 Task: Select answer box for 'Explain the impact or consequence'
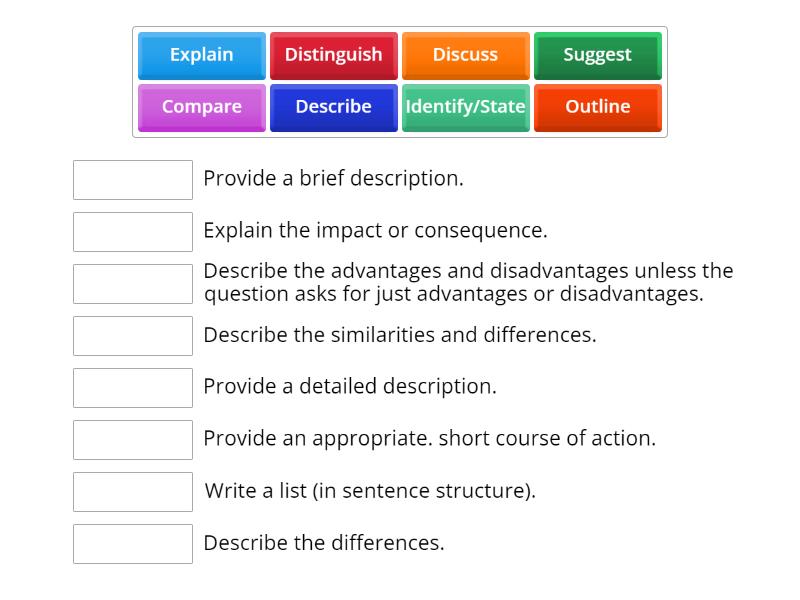(x=133, y=232)
